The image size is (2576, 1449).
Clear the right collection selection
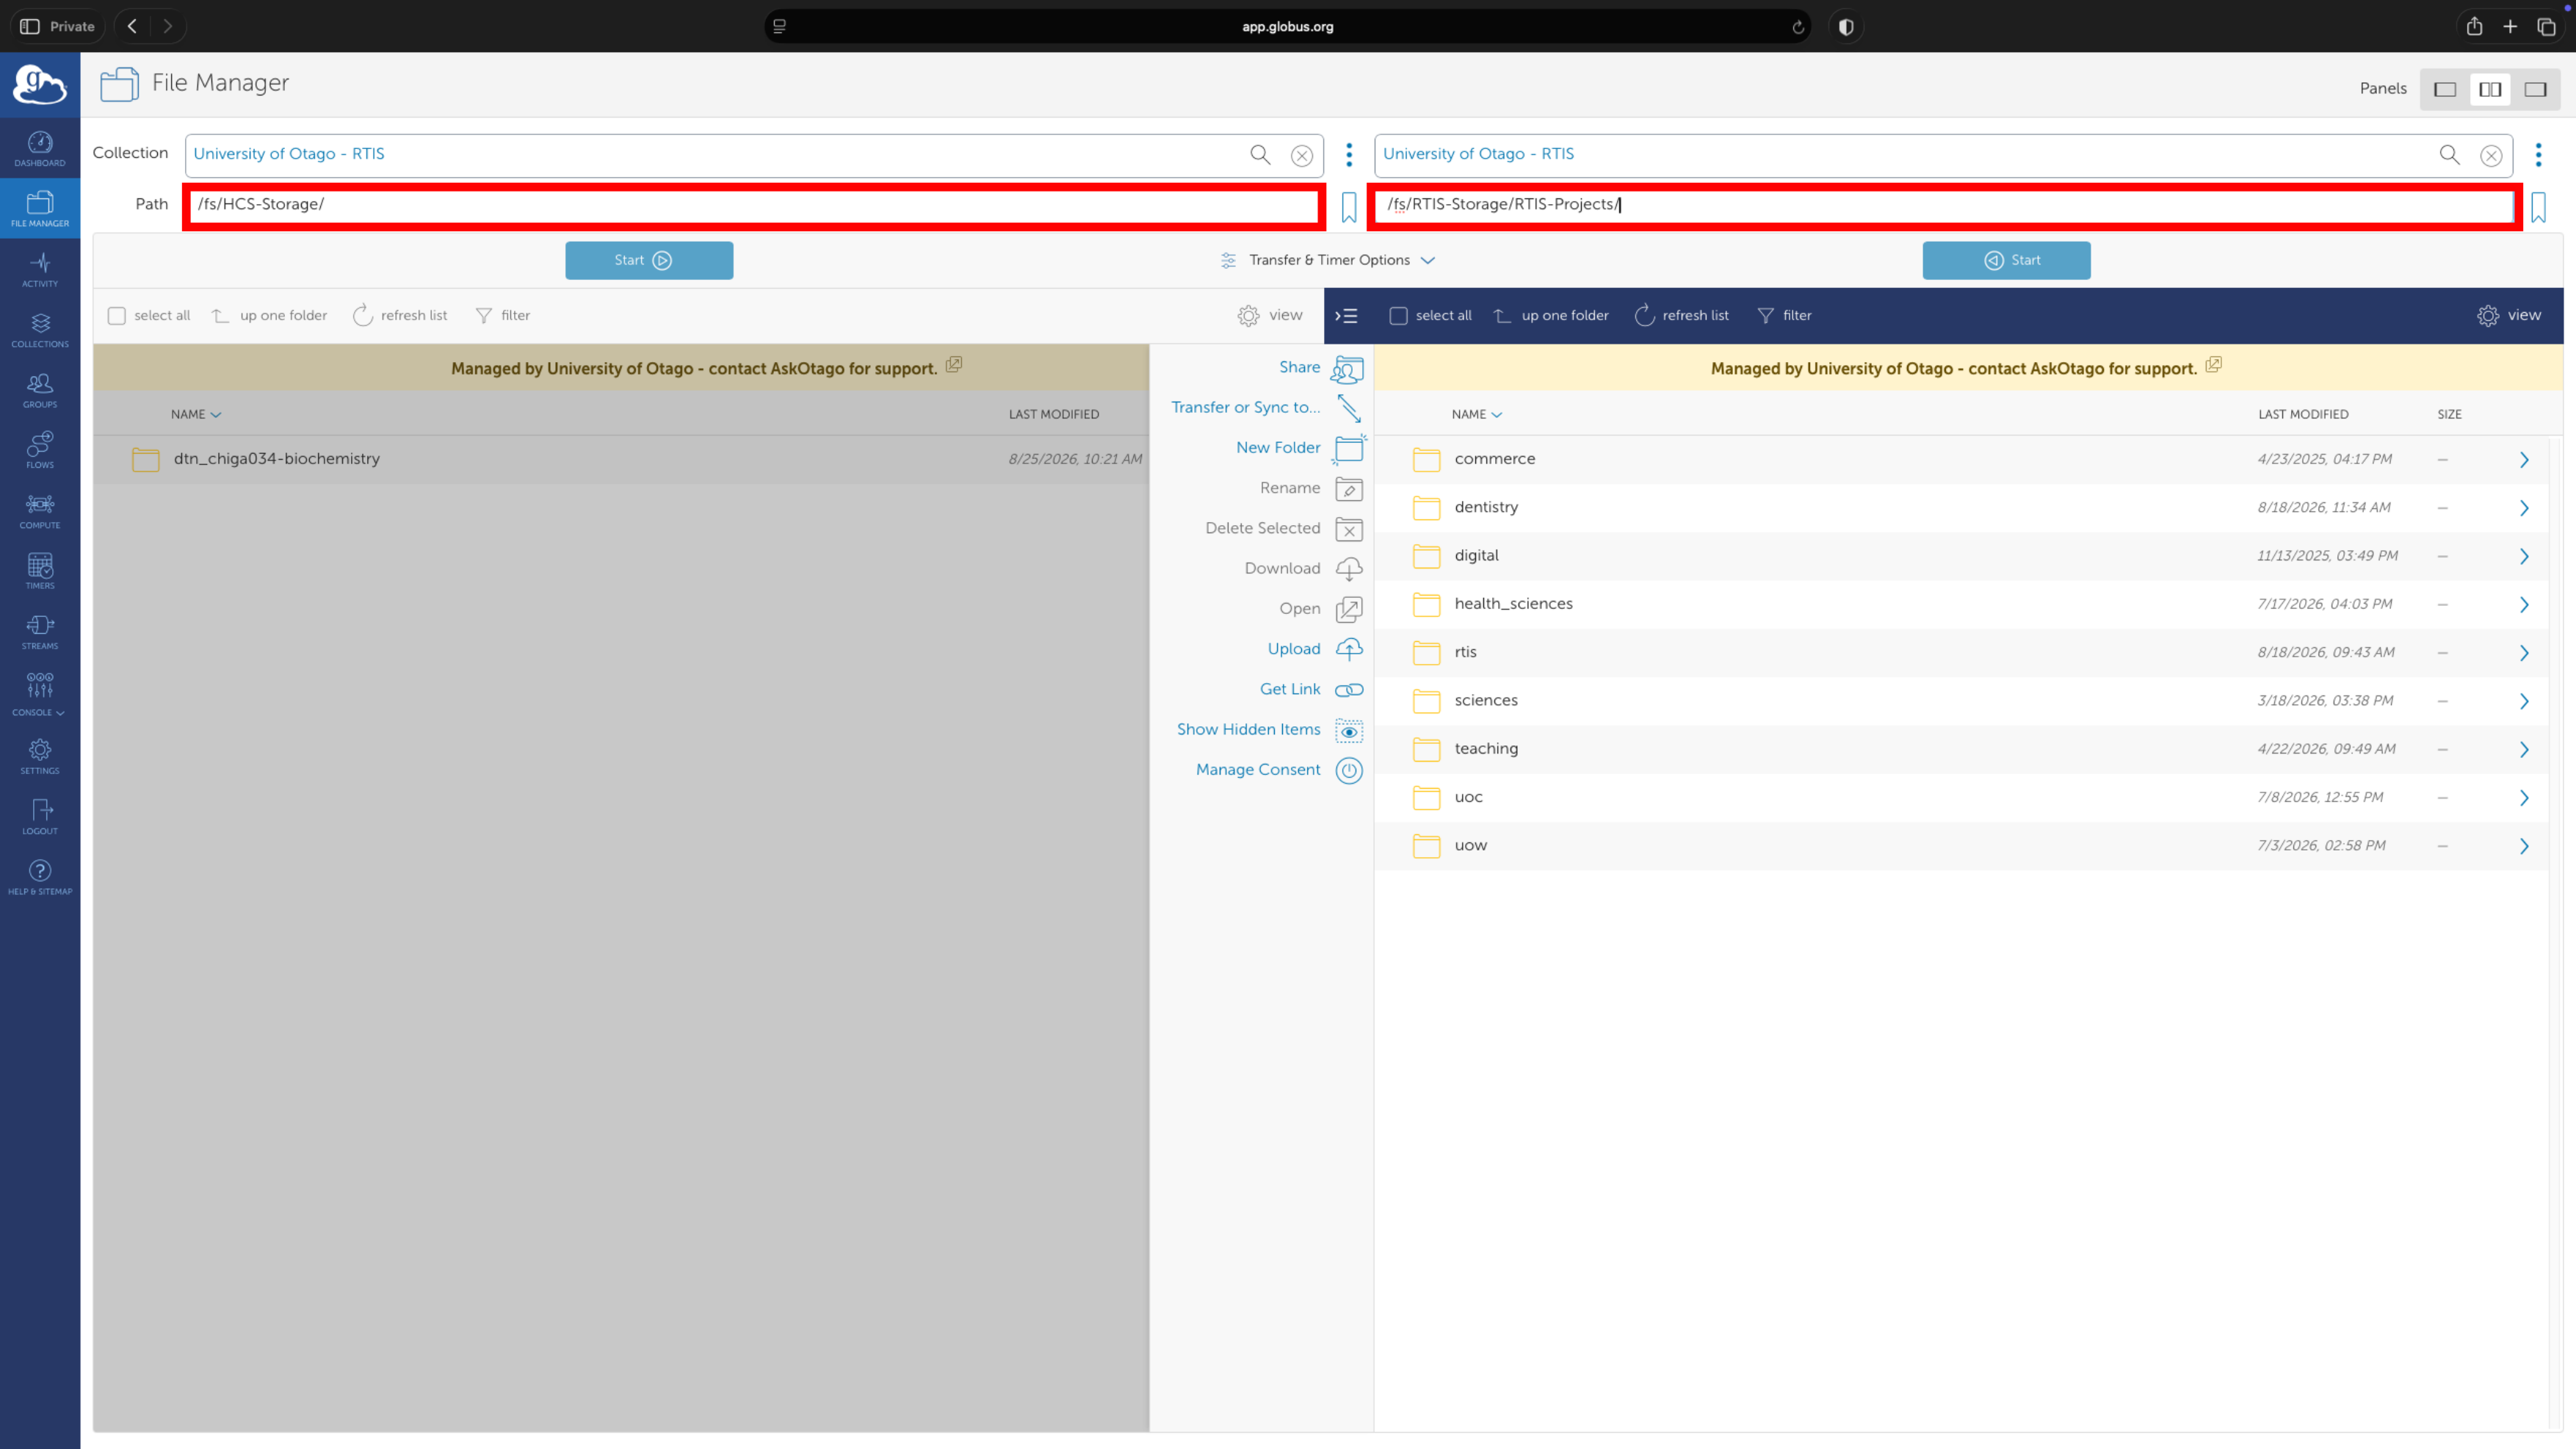[2491, 155]
